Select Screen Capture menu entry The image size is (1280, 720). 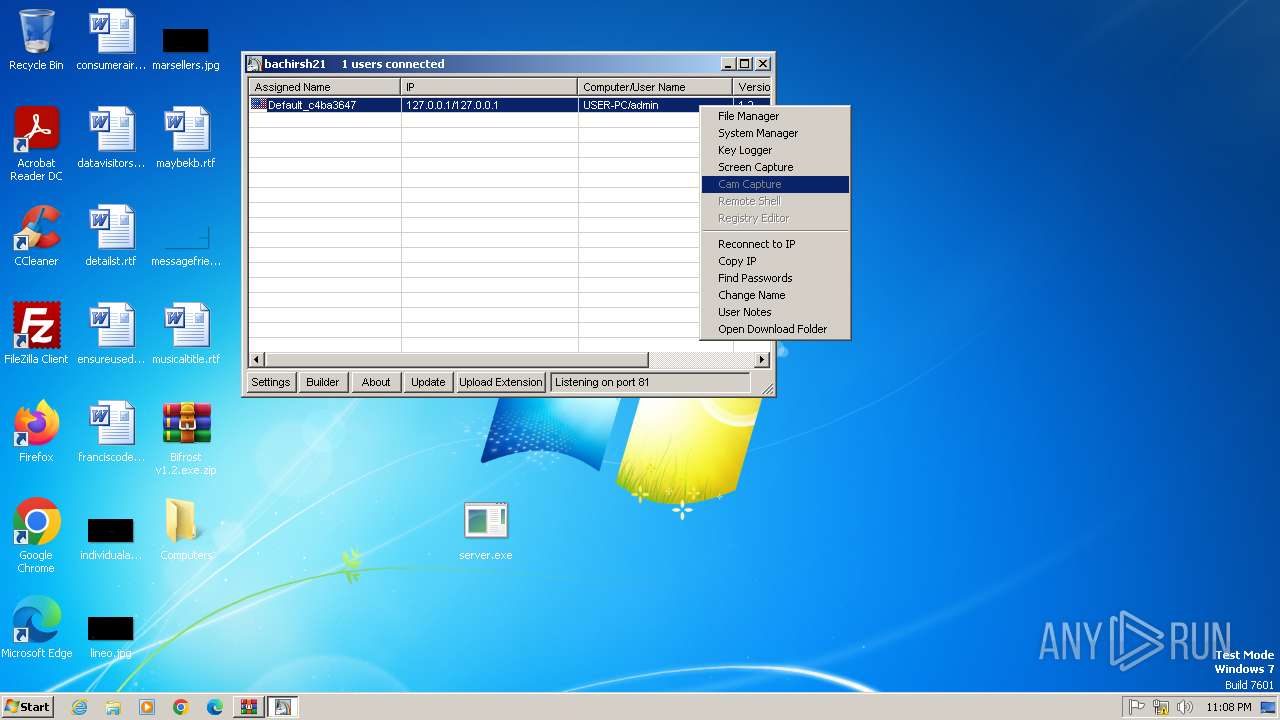point(775,167)
